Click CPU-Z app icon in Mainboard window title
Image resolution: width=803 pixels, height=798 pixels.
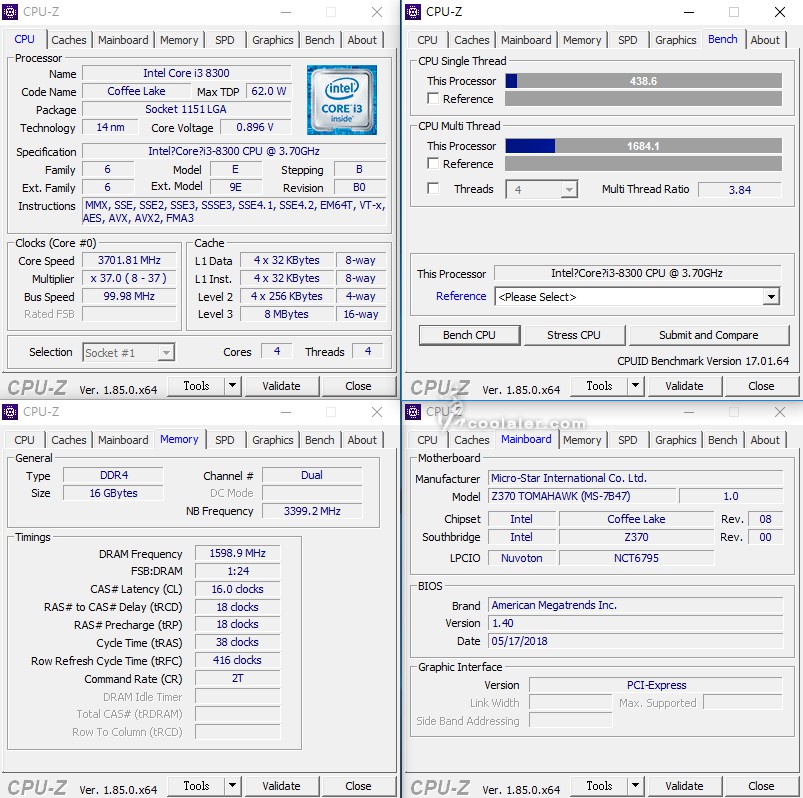tap(413, 411)
